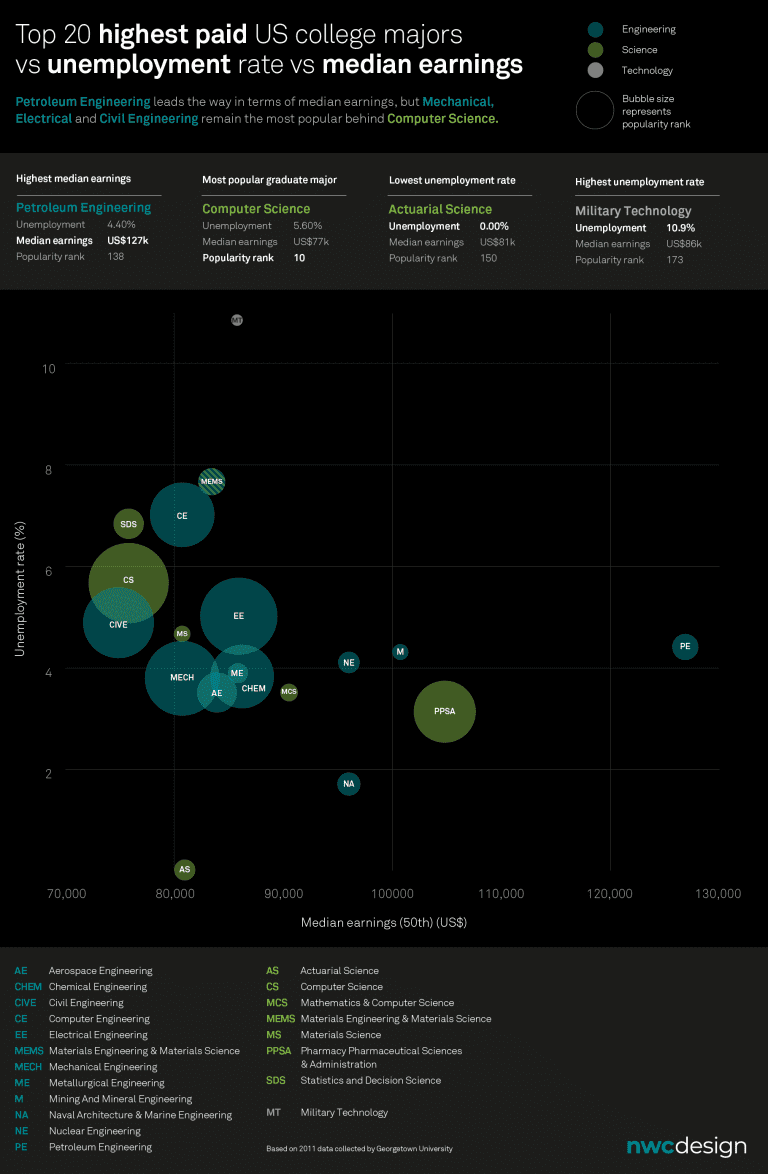Click the NE Nuclear Engineering bubble
Viewport: 768px width, 1174px height.
348,662
